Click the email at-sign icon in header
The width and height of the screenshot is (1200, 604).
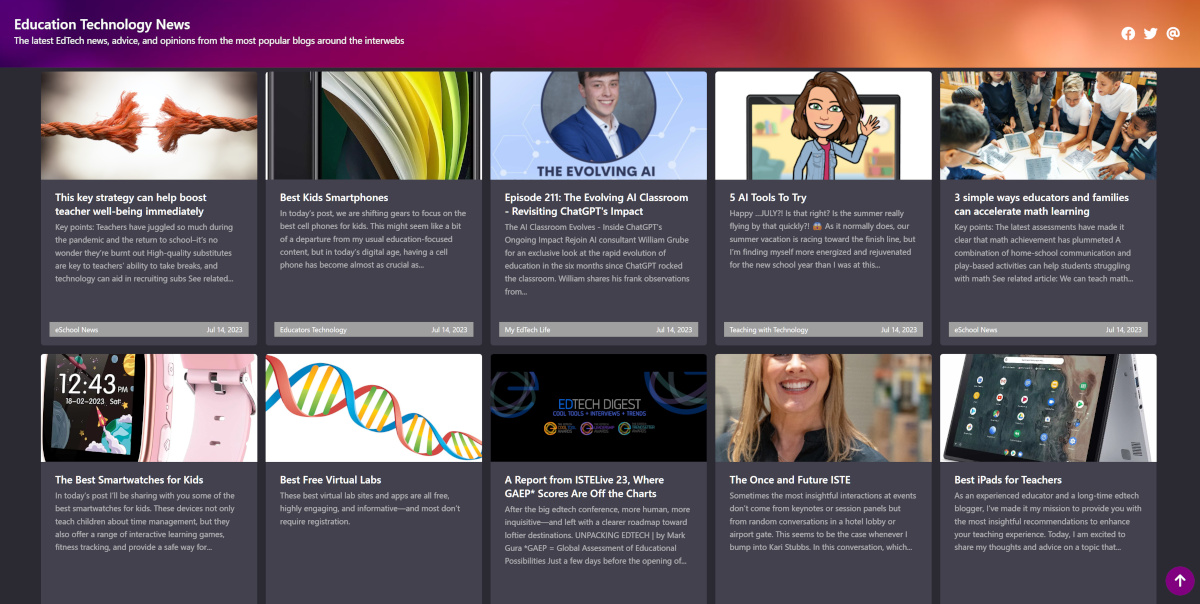tap(1173, 33)
